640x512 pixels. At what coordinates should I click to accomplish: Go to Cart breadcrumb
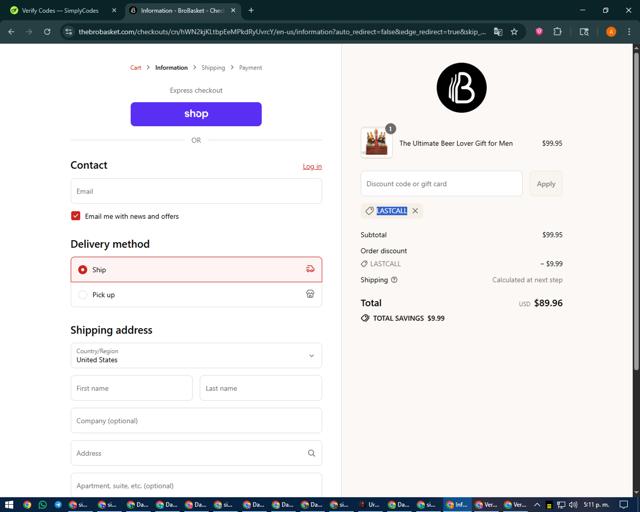pos(136,68)
